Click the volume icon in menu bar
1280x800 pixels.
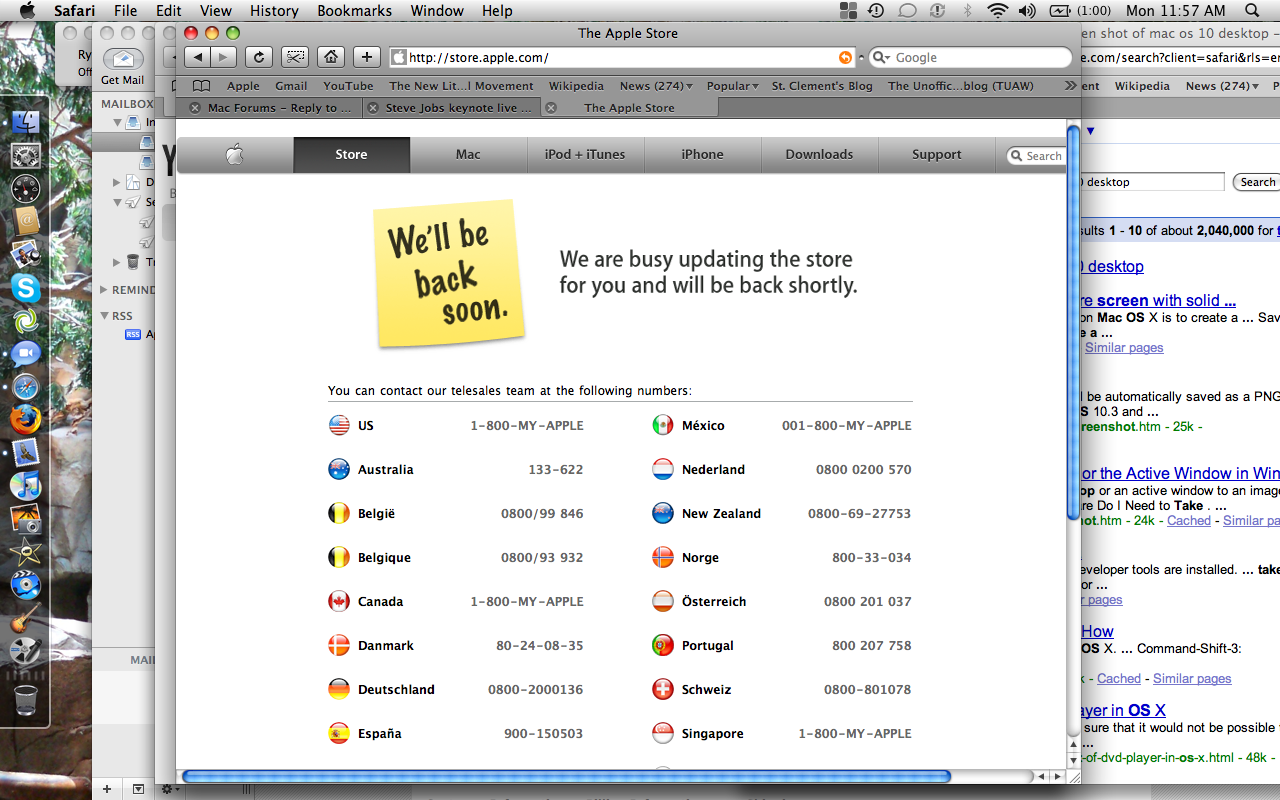[x=1027, y=11]
